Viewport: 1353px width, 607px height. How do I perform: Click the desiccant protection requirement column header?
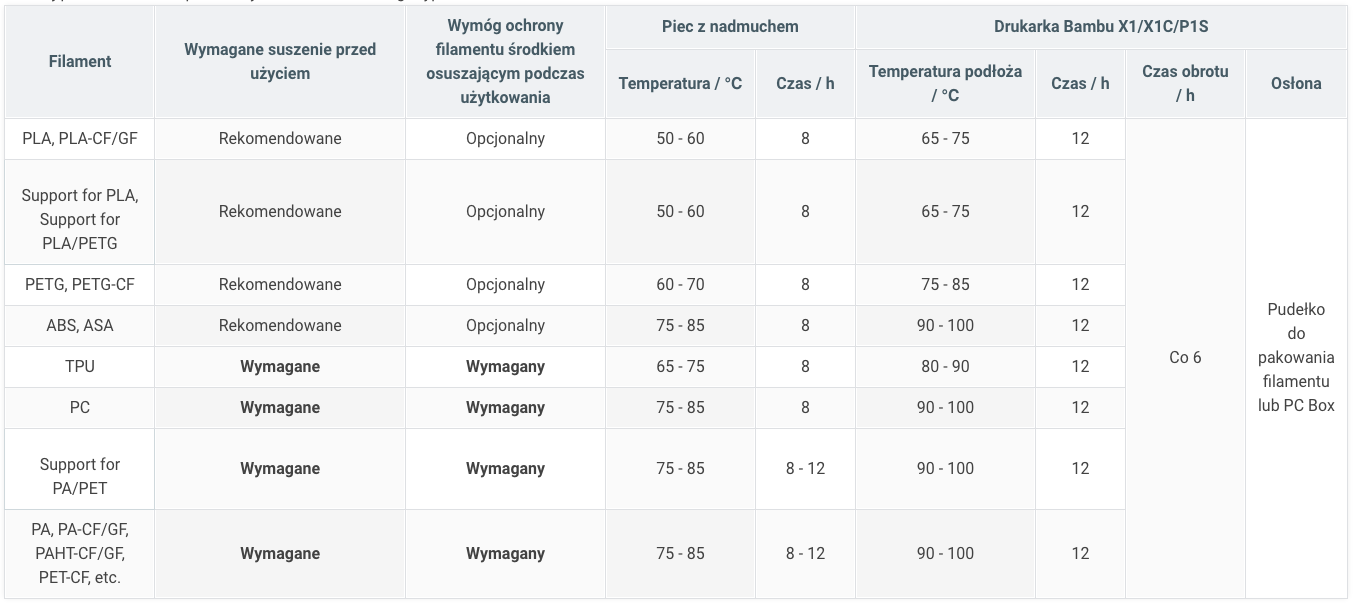[x=505, y=61]
